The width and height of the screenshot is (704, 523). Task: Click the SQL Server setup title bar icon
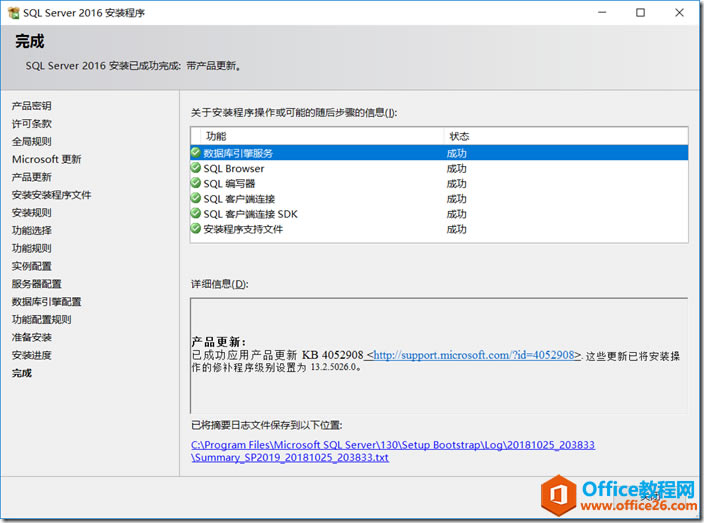coord(13,13)
